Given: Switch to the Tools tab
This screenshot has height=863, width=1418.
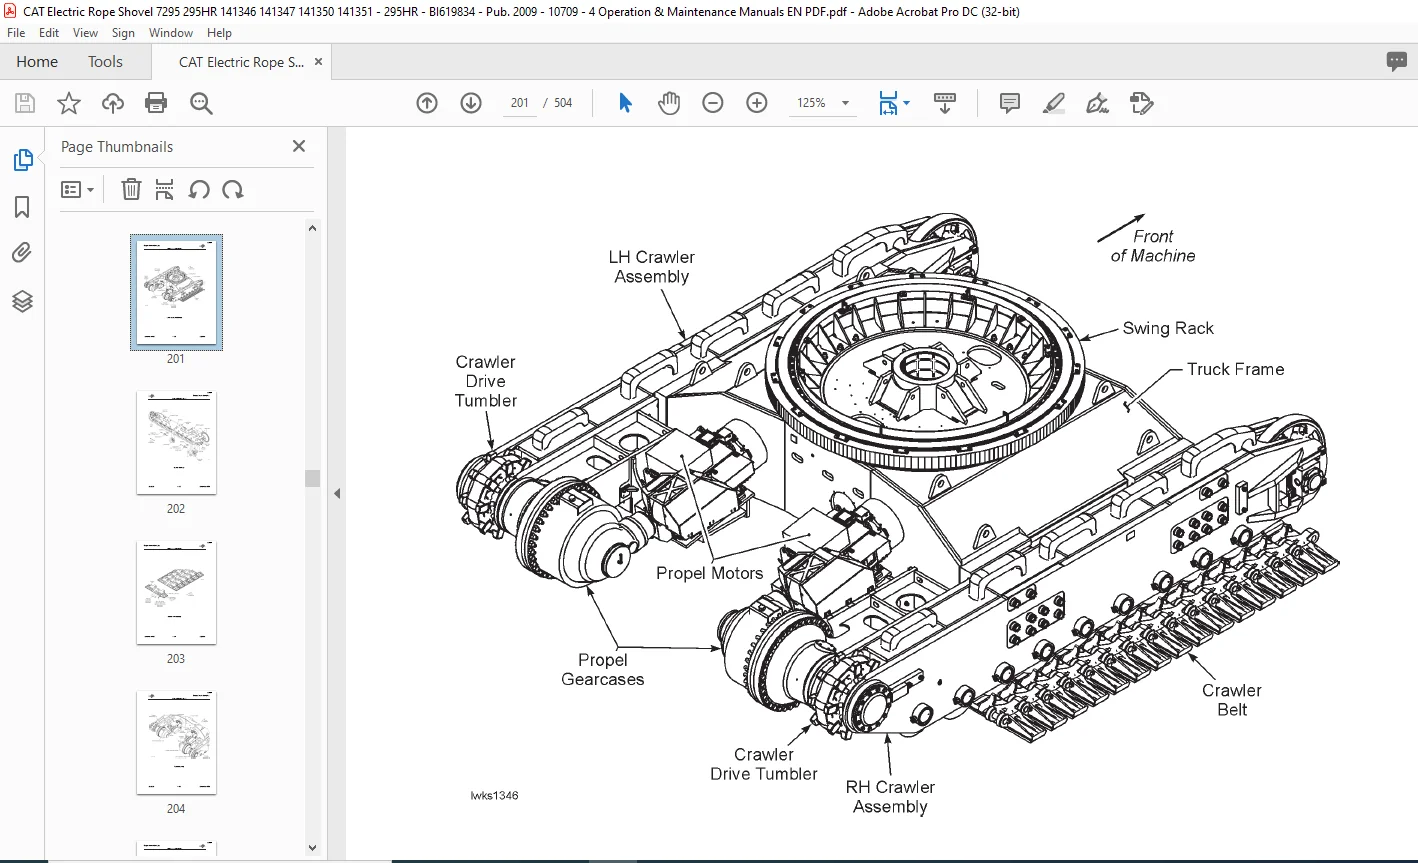Looking at the screenshot, I should [x=105, y=62].
